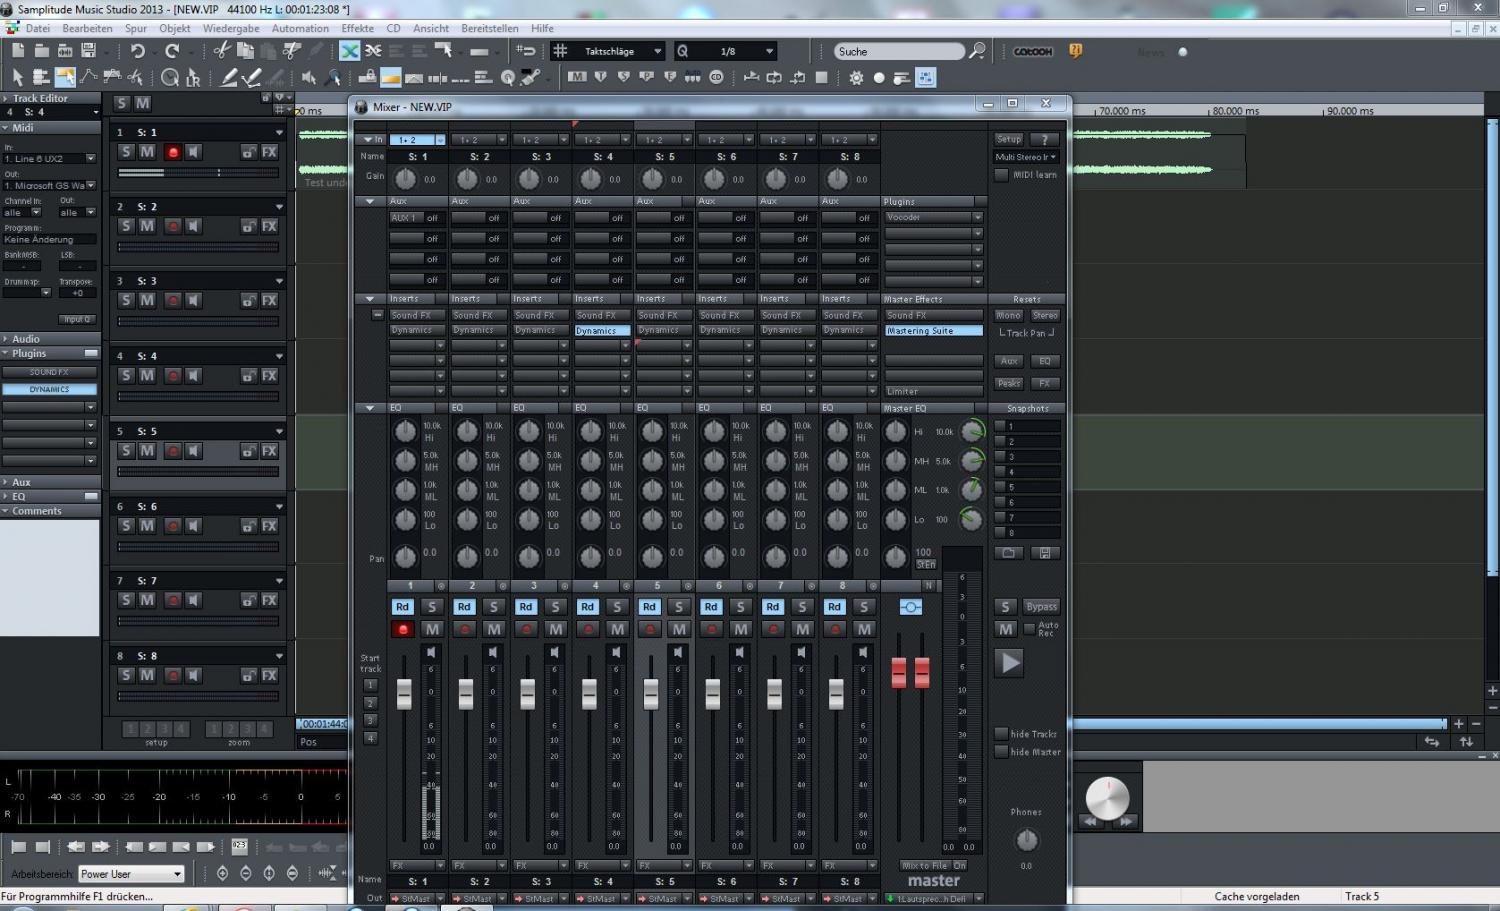Open the Automation menu
This screenshot has width=1500, height=911.
point(300,28)
